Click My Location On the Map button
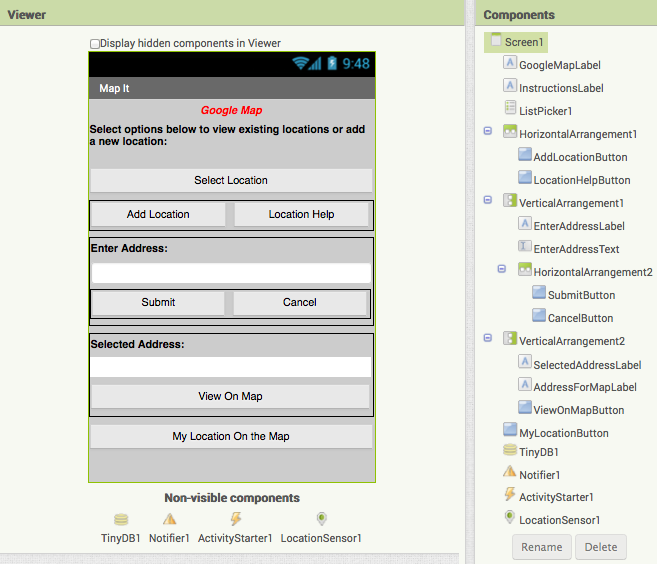Viewport: 657px width, 564px height. [x=231, y=437]
